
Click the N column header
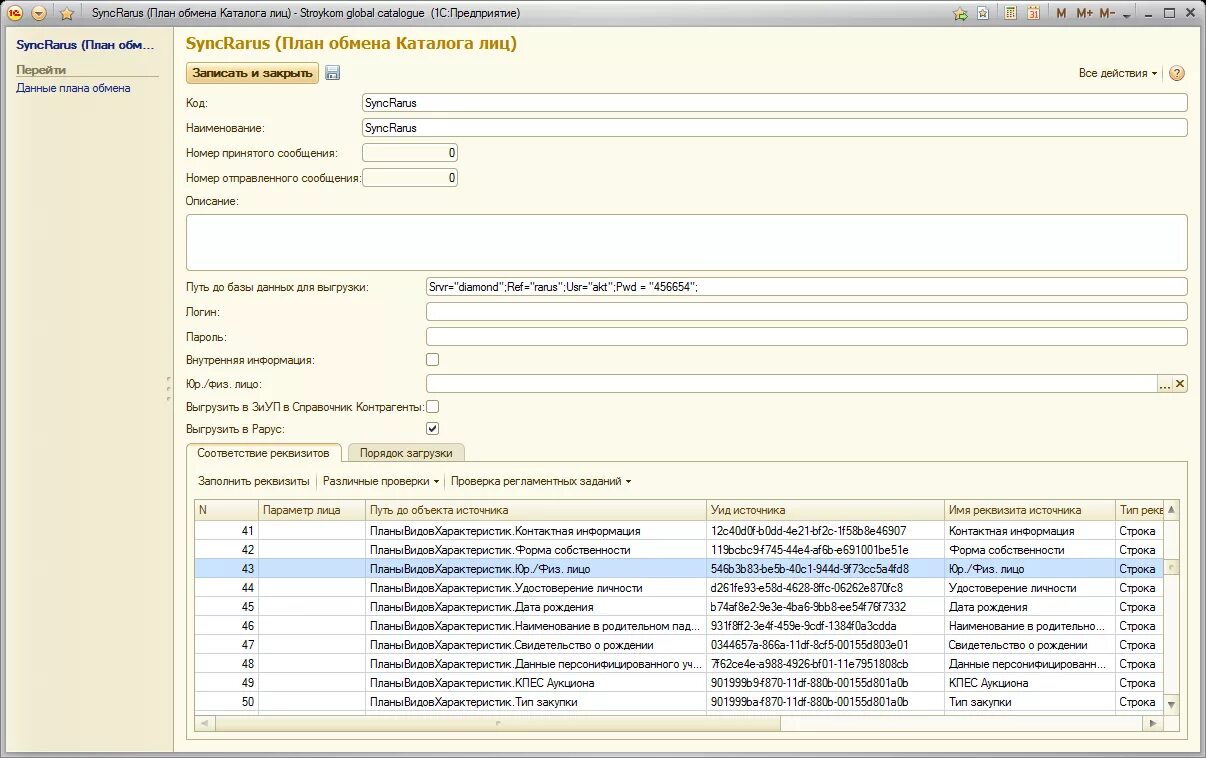[227, 510]
